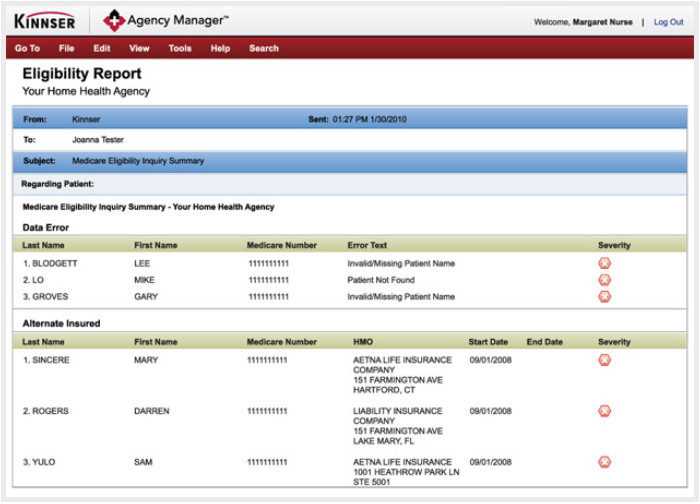Open the View menu
Viewport: 700px width, 504px height.
coord(139,48)
